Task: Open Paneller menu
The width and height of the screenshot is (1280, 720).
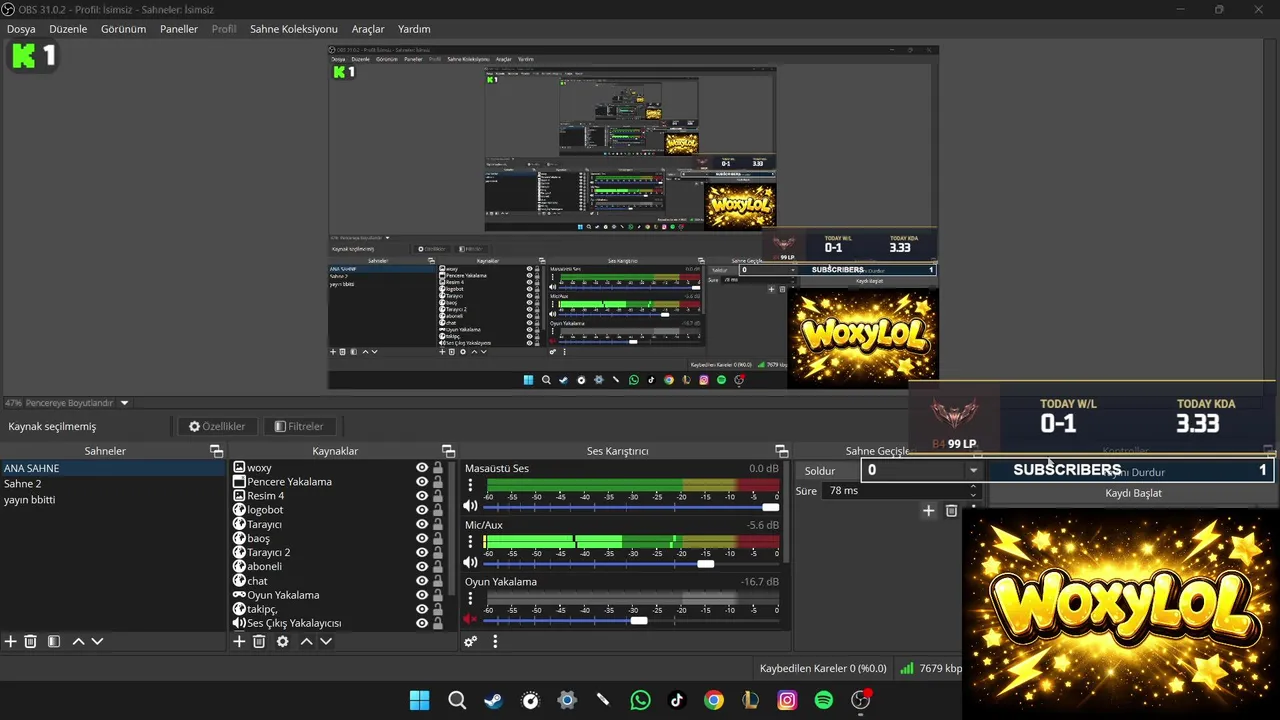Action: coord(179,29)
